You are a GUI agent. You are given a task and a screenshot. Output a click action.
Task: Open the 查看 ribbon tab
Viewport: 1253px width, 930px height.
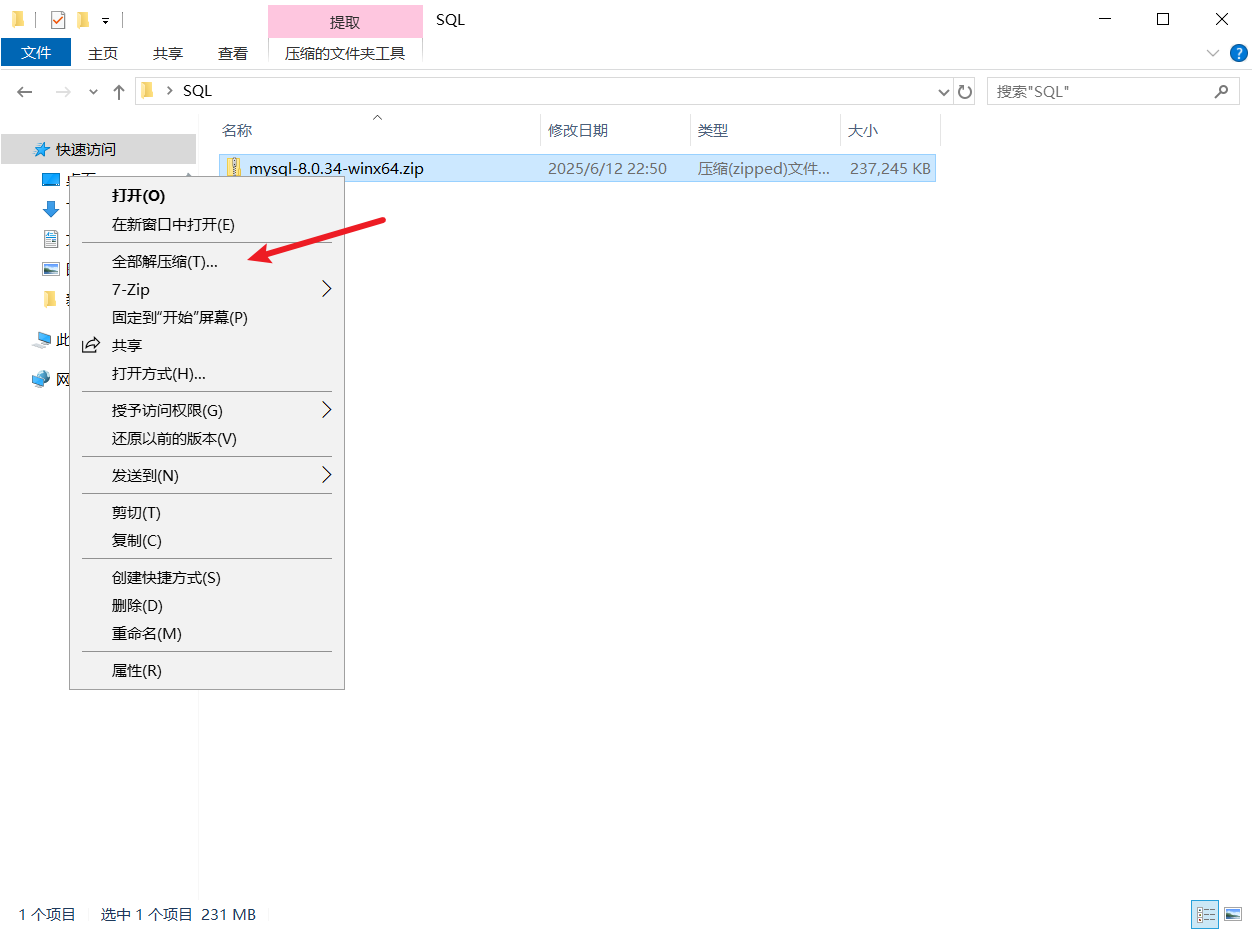(x=233, y=53)
